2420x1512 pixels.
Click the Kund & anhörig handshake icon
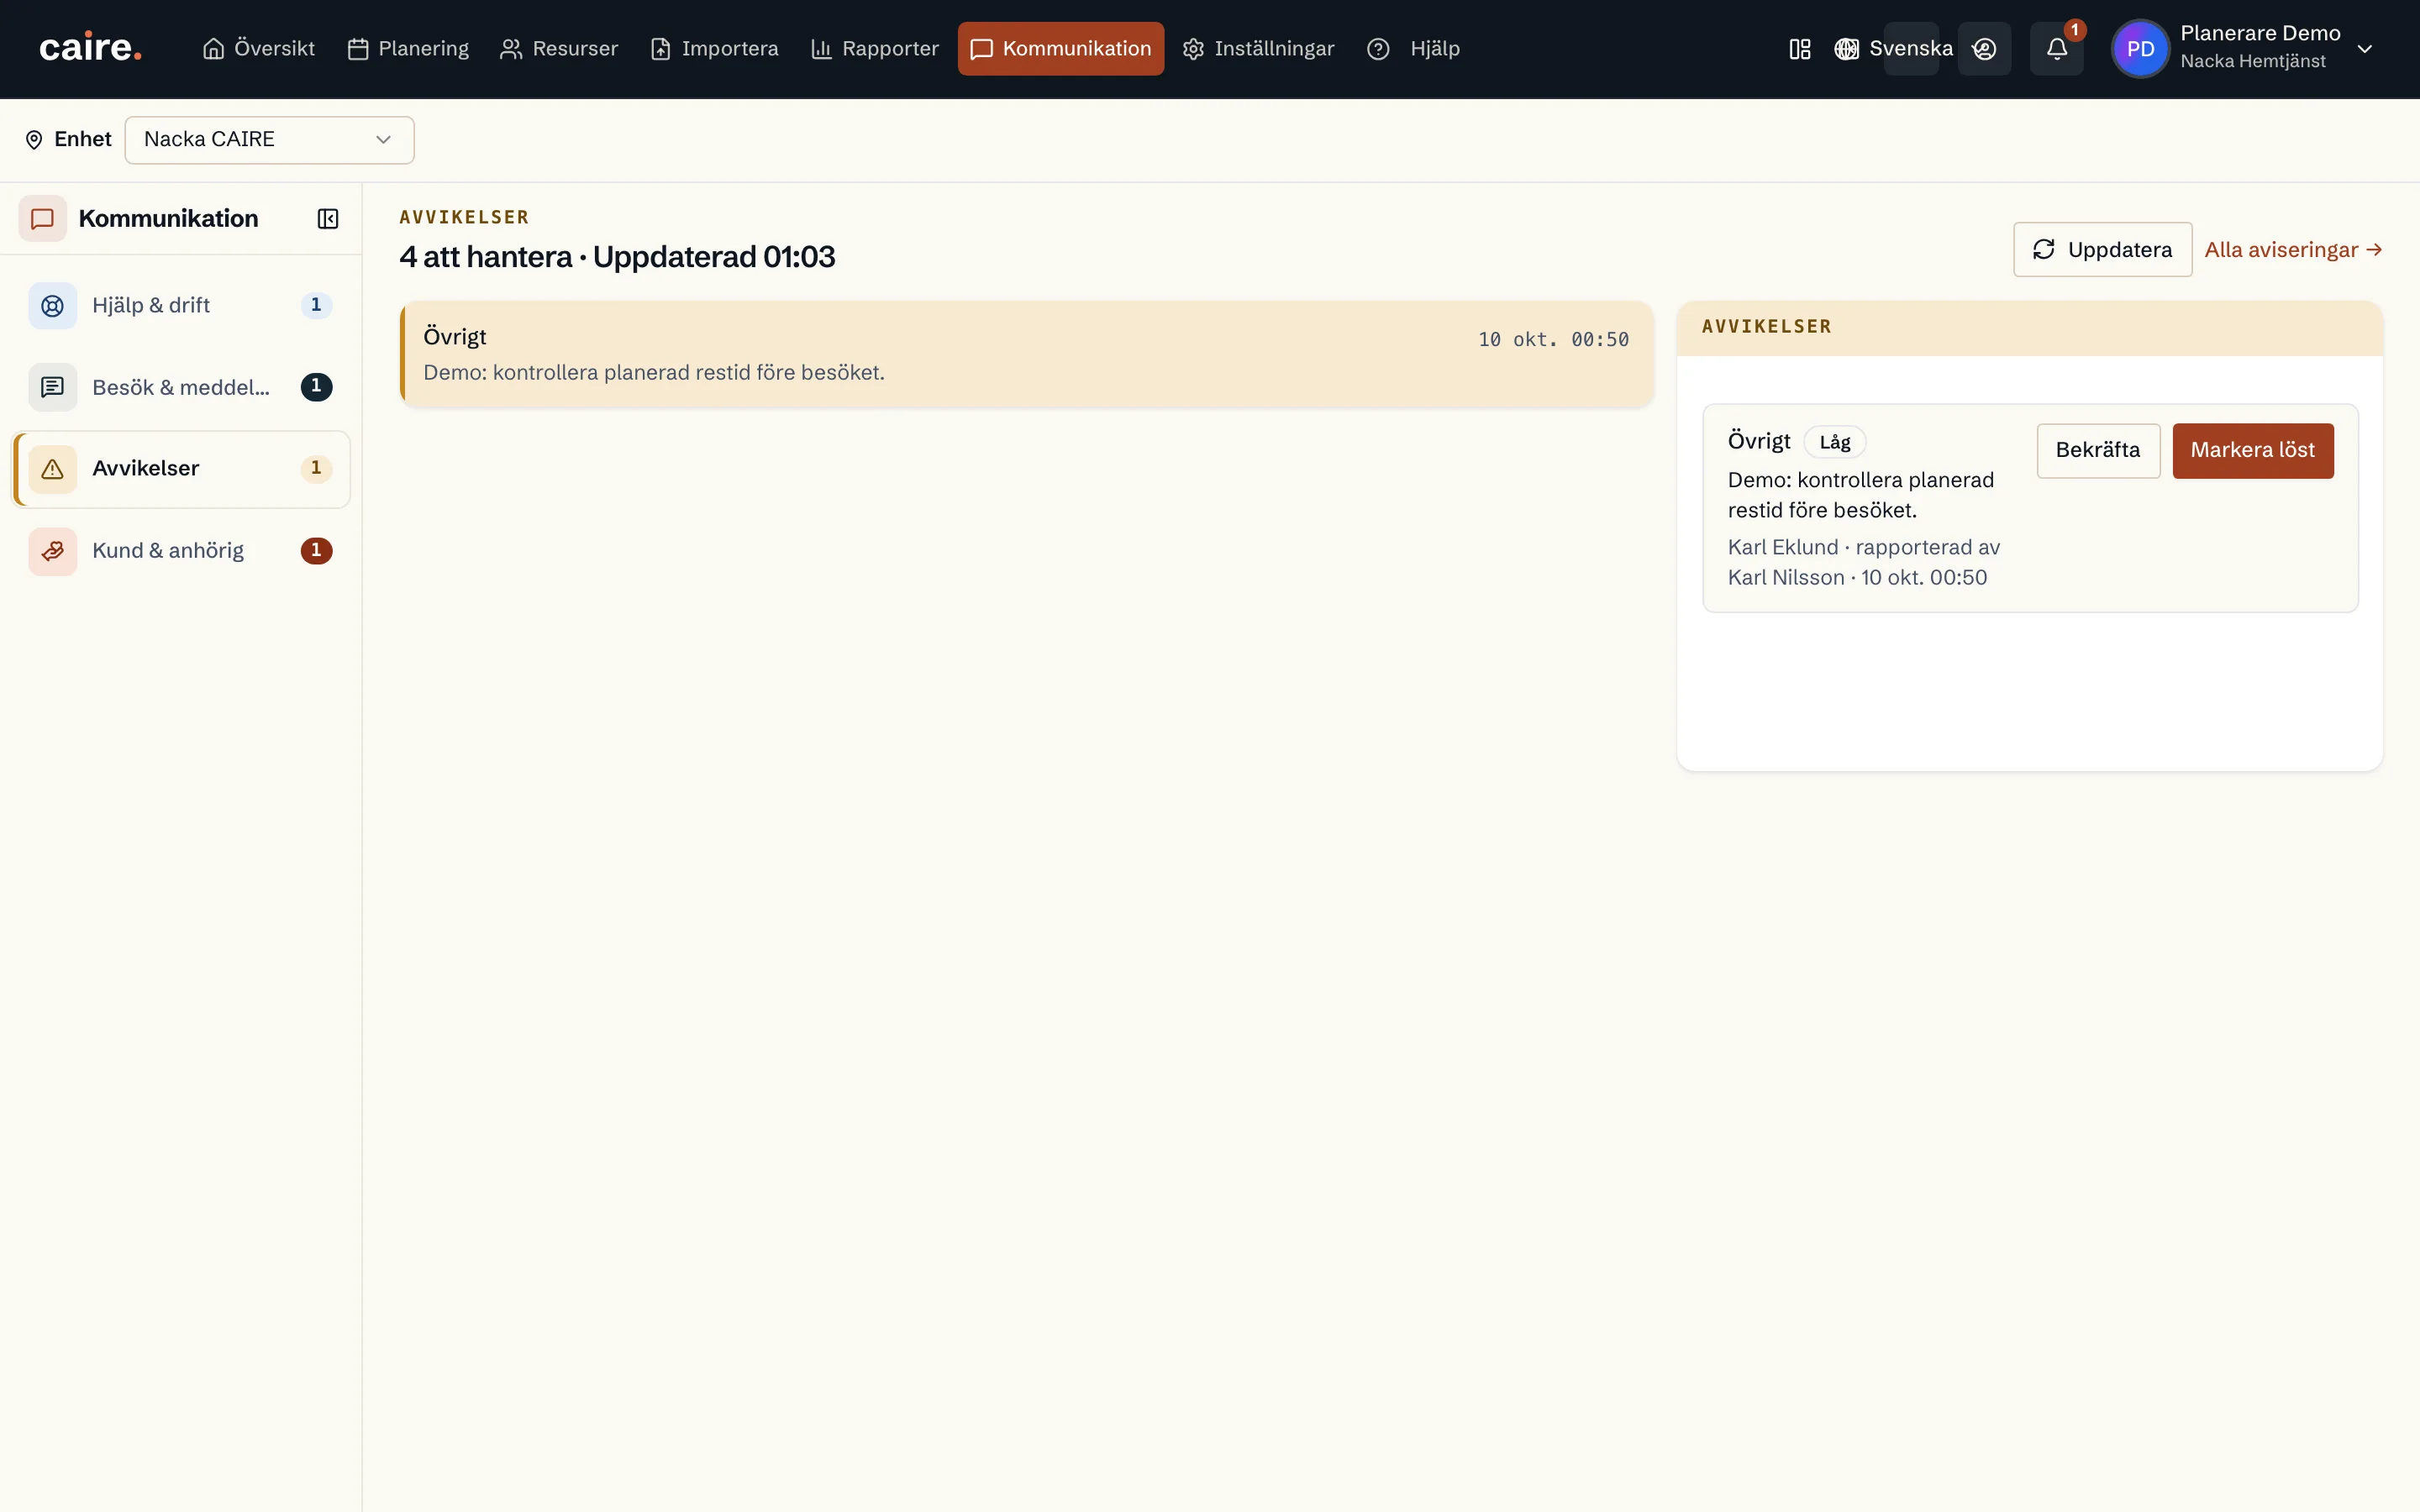pyautogui.click(x=53, y=551)
